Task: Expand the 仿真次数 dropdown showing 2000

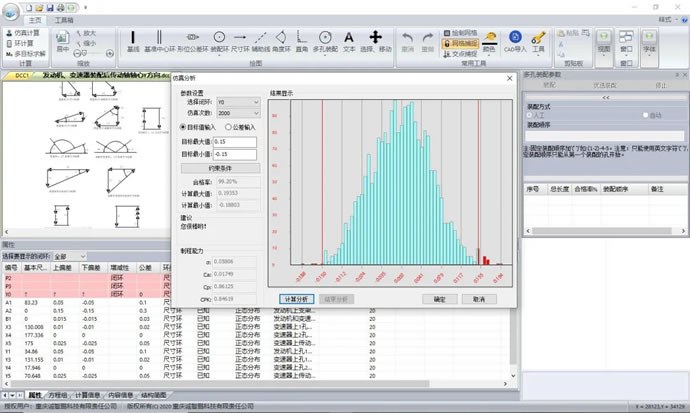Action: 237,114
